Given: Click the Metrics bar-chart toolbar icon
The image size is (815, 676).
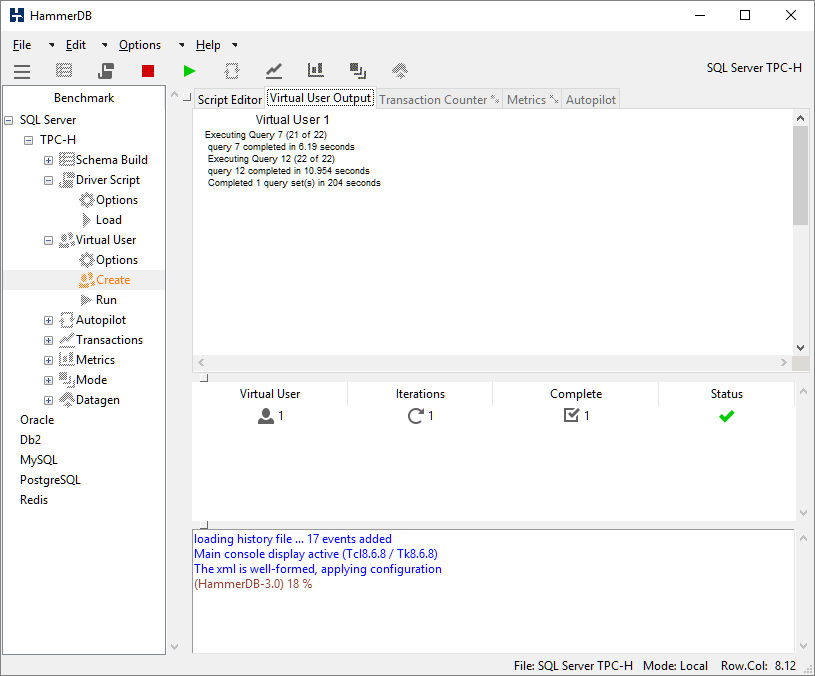Looking at the screenshot, I should 316,70.
